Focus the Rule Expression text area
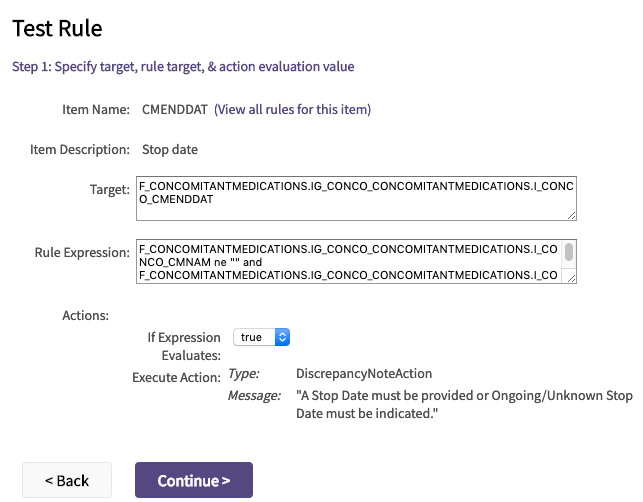 pyautogui.click(x=348, y=261)
